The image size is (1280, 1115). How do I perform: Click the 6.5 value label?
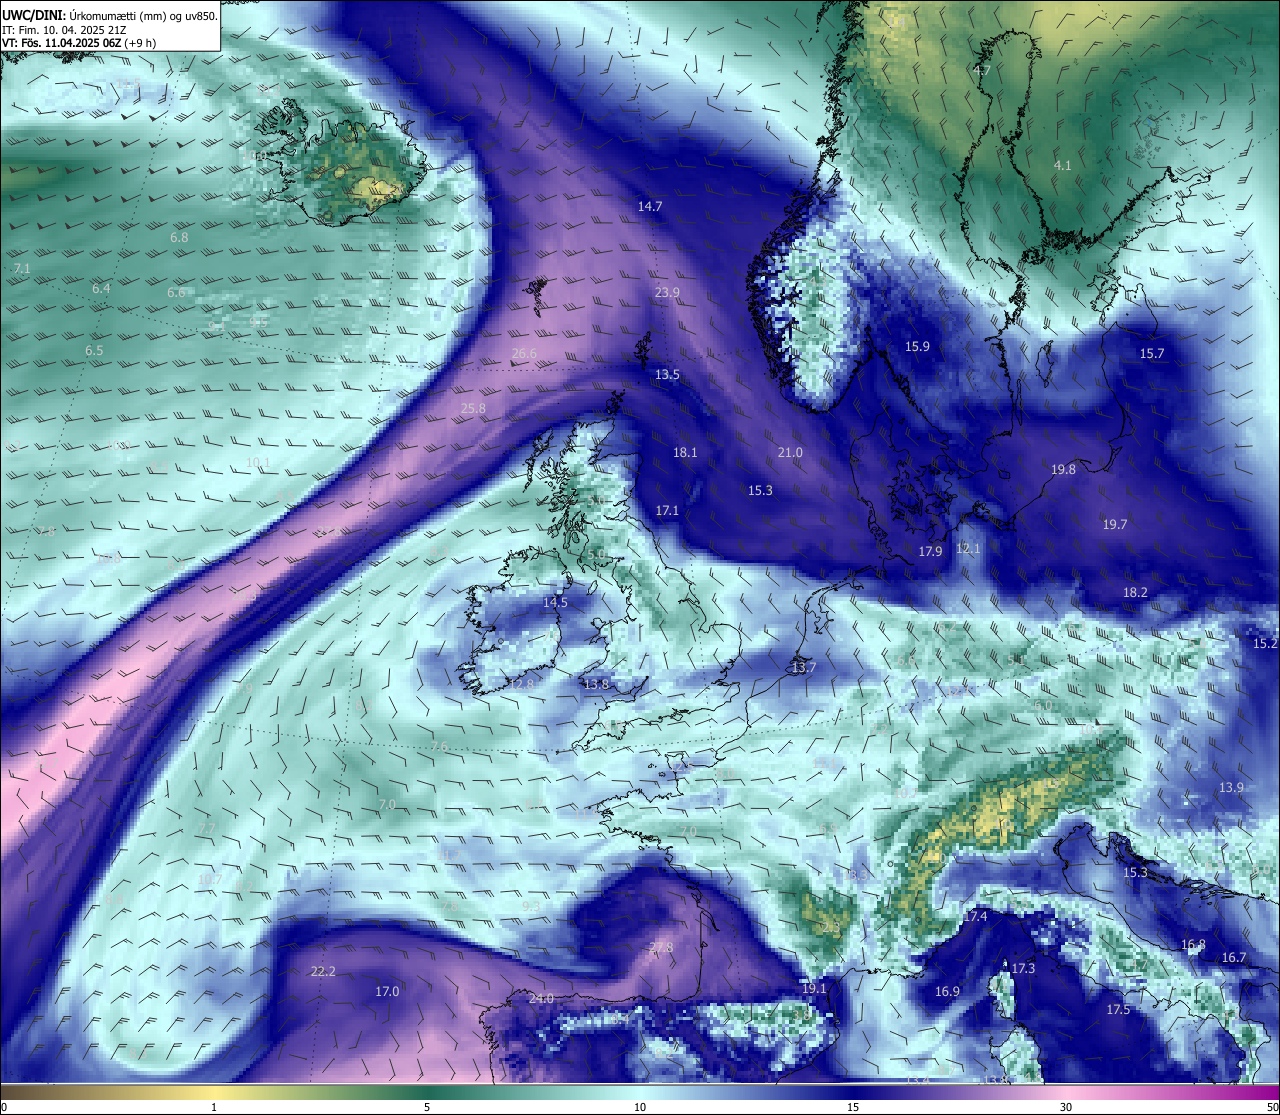click(94, 350)
